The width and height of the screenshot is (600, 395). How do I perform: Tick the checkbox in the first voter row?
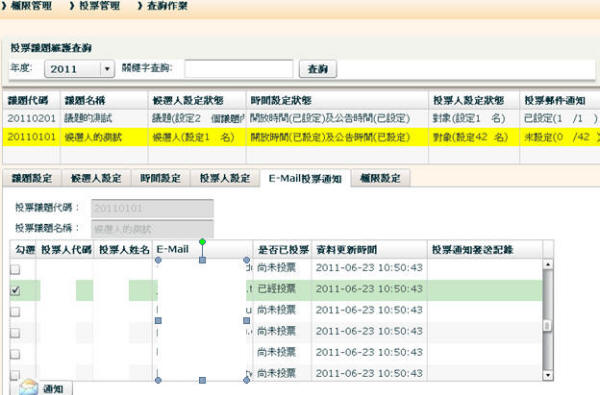[x=15, y=269]
